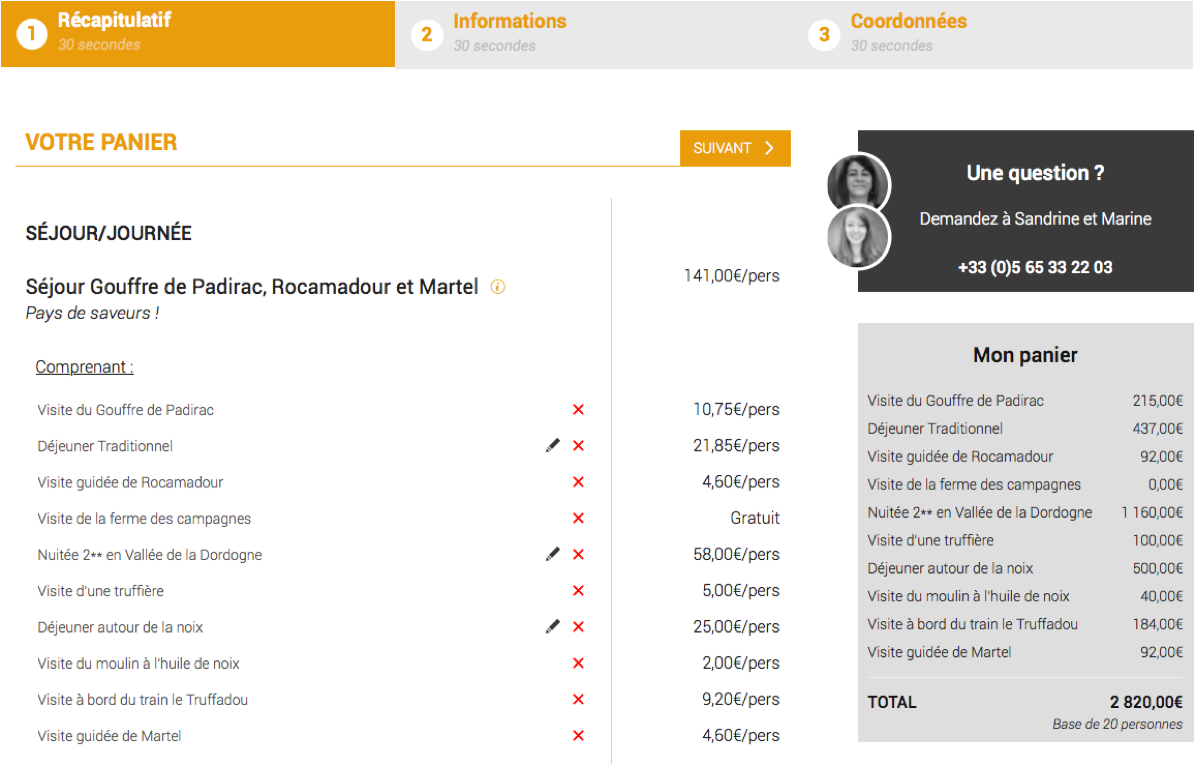The image size is (1195, 766).
Task: Remove Visite du Gouffre de Padirac item
Action: pyautogui.click(x=578, y=410)
